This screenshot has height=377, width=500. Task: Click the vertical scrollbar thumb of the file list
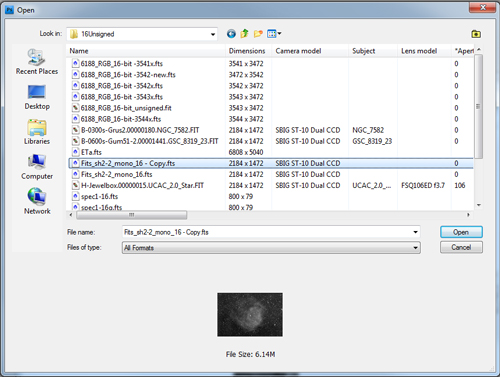478,106
